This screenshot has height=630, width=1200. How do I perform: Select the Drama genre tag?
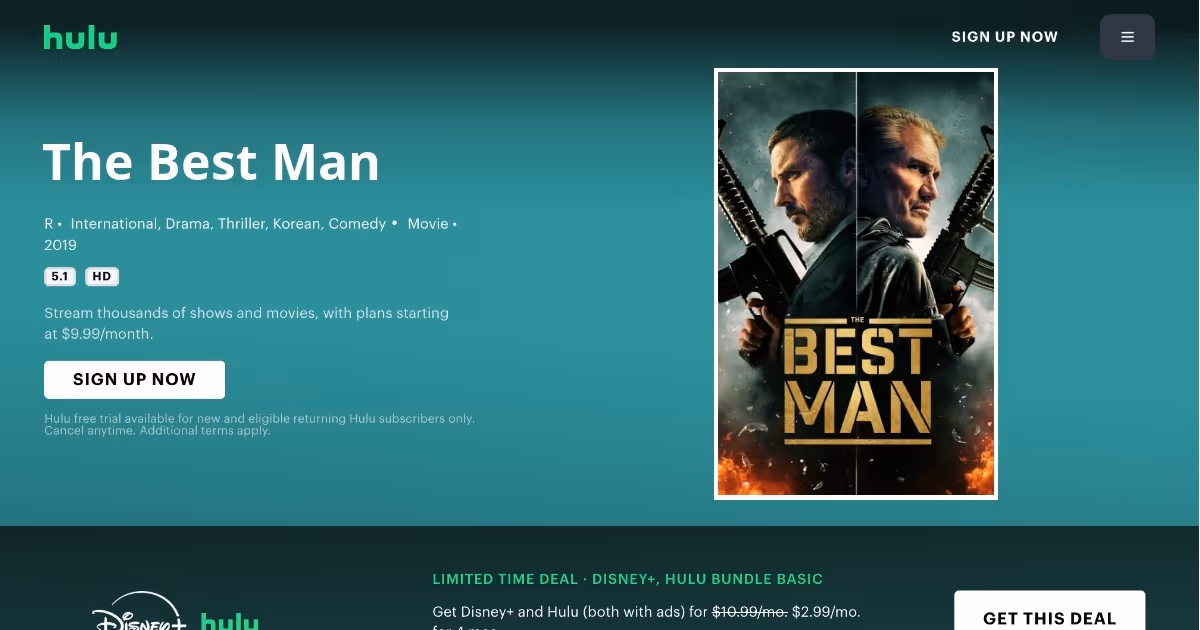(188, 224)
